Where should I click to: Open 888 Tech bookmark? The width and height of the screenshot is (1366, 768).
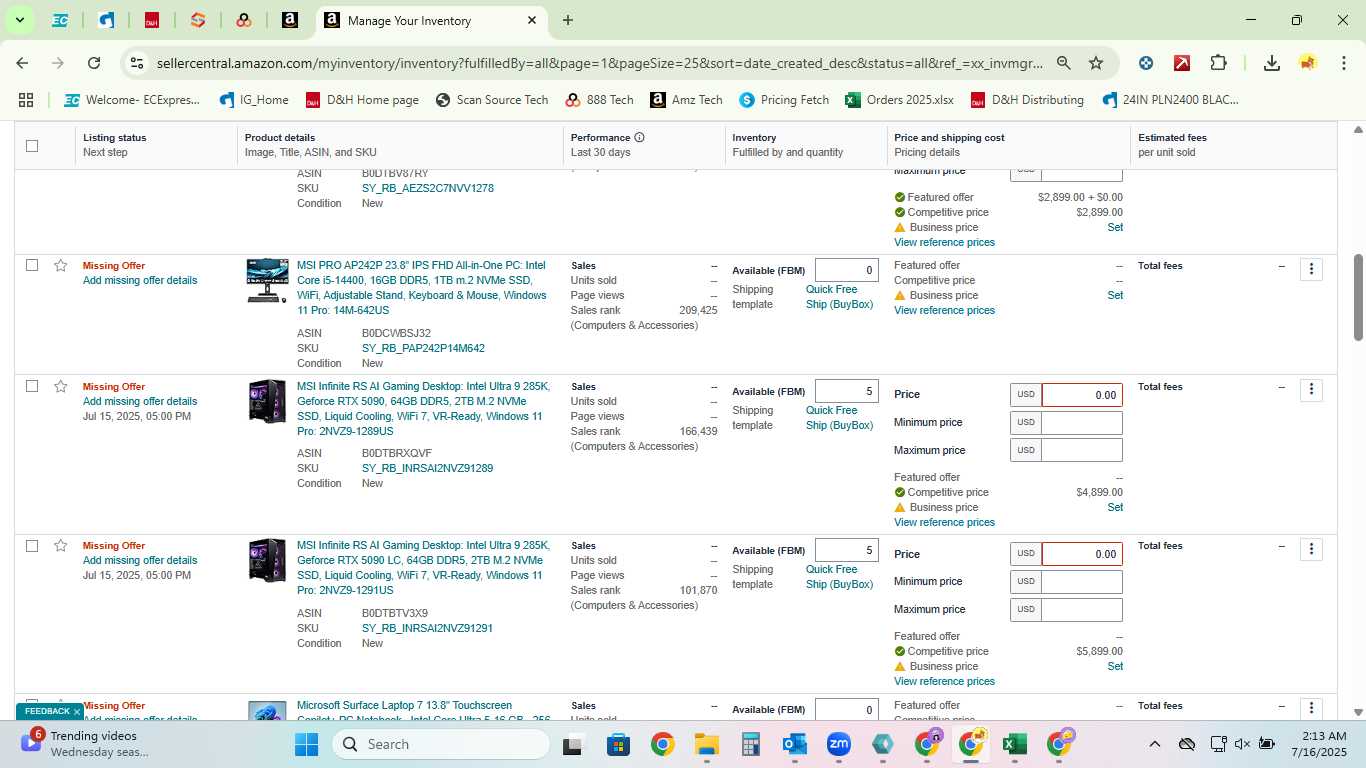[599, 100]
